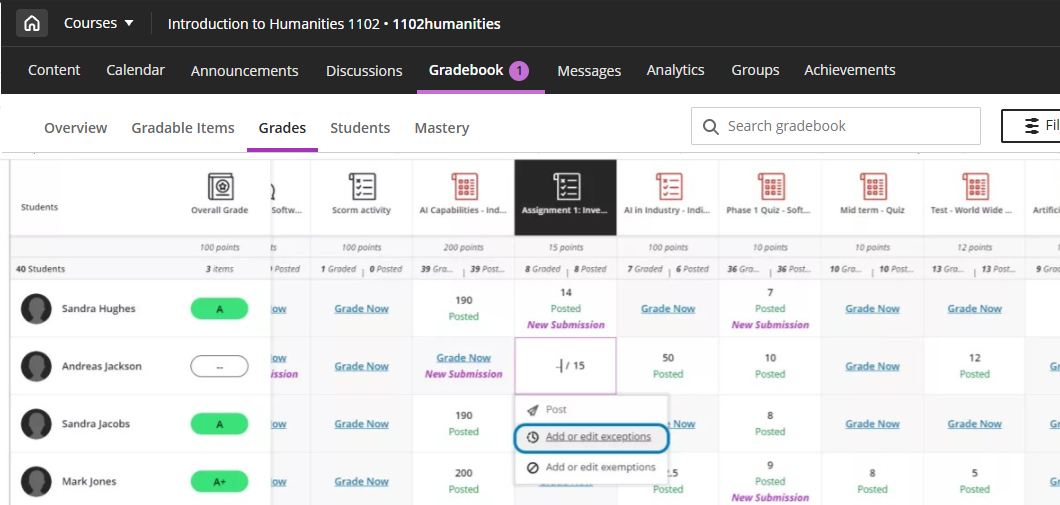Click Grade Now for Sandra Hughes Scorm activity
The height and width of the screenshot is (505, 1060).
[362, 309]
